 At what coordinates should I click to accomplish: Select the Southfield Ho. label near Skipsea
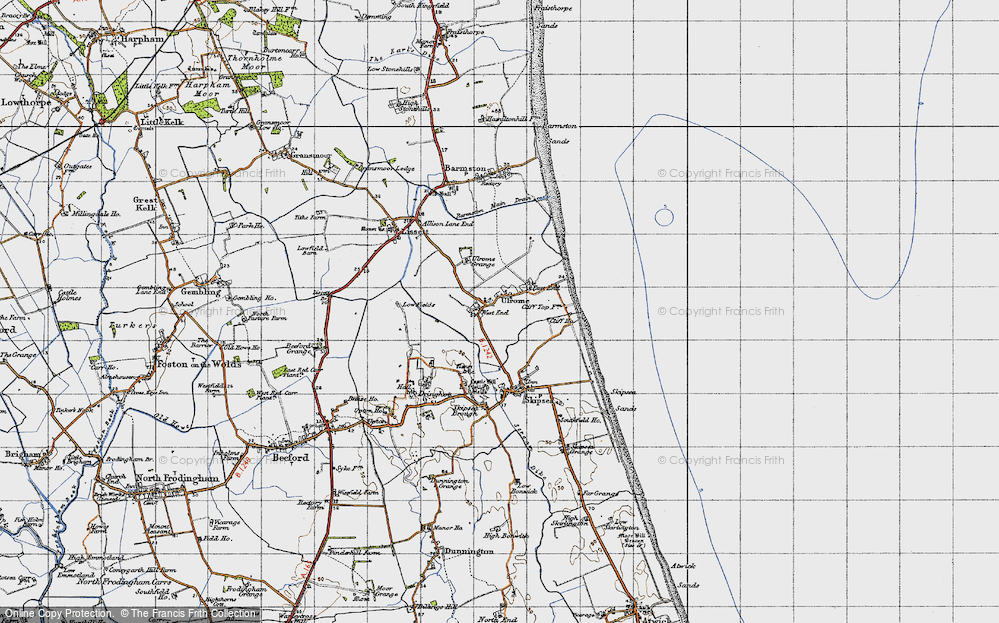coord(579,420)
